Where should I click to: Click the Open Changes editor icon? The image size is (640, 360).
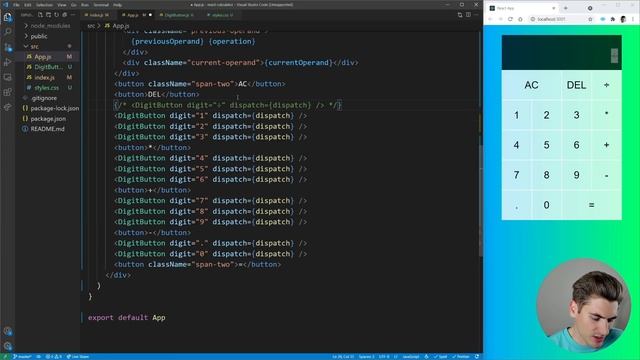tap(460, 15)
